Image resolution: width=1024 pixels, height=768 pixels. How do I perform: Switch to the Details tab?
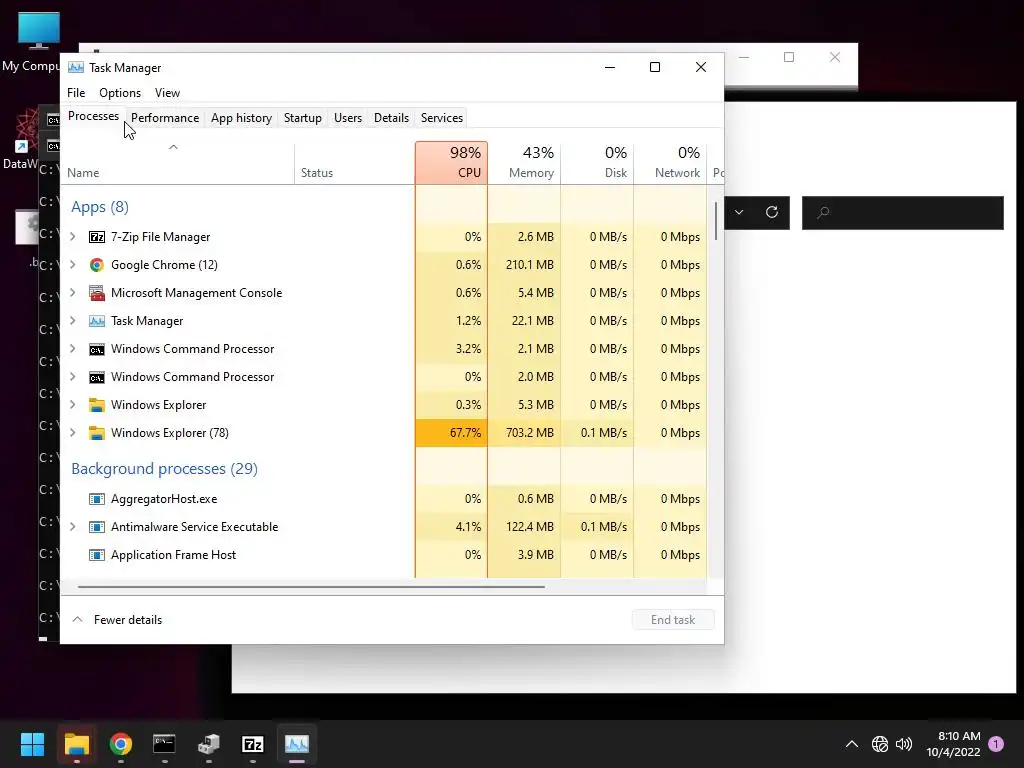pos(391,118)
